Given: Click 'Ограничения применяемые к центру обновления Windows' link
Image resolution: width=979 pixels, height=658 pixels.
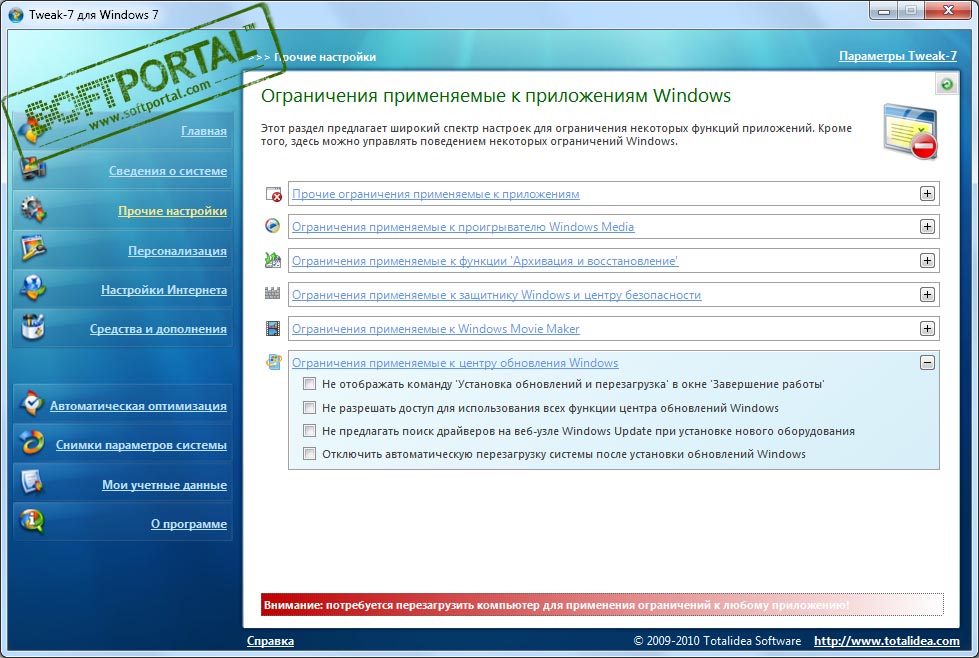Looking at the screenshot, I should 455,363.
